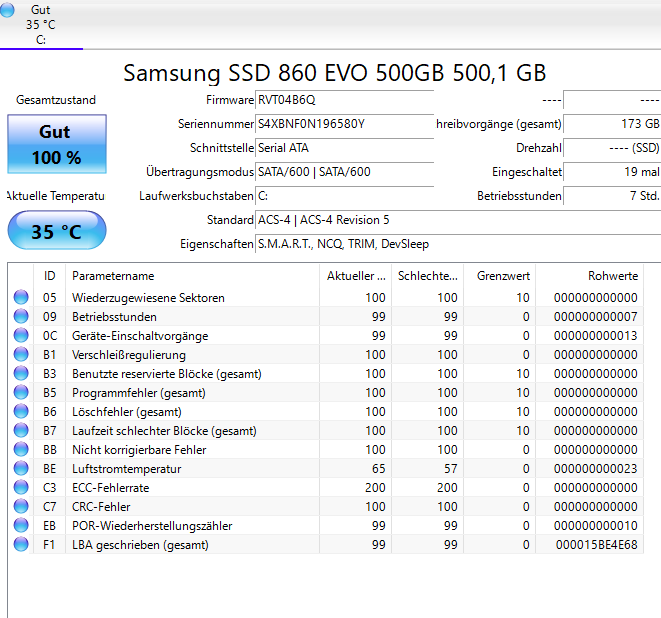Click the Grenzwert column header

tap(500, 276)
